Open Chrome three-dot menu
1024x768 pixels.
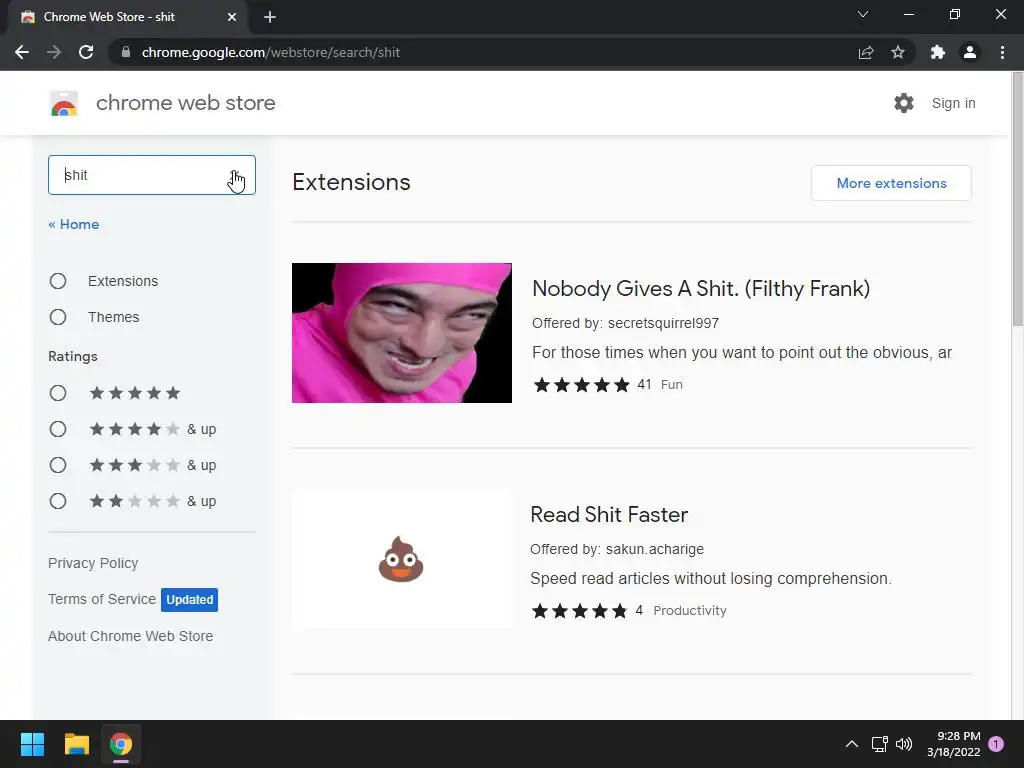[x=1002, y=52]
